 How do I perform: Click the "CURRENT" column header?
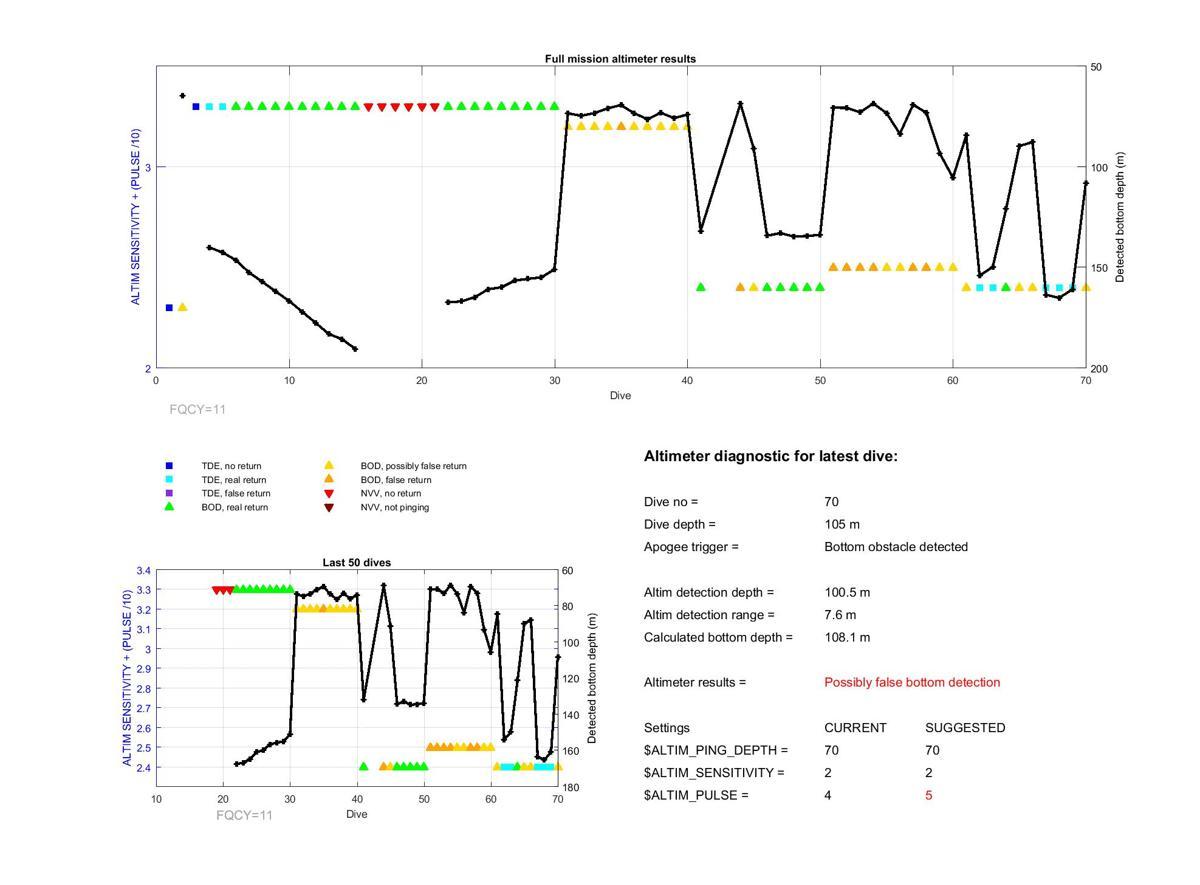pos(855,728)
